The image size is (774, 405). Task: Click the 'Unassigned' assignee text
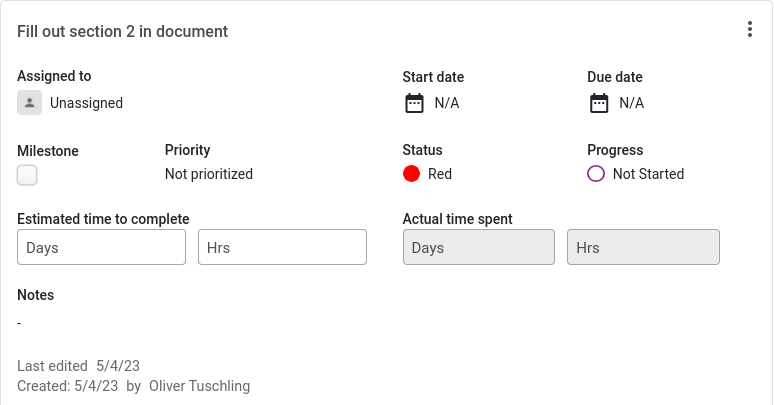pos(86,103)
